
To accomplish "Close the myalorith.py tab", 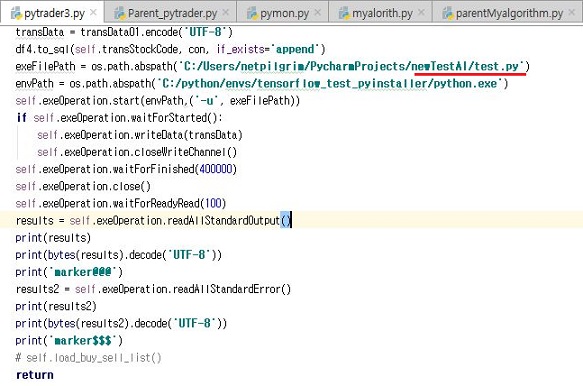I will 421,13.
